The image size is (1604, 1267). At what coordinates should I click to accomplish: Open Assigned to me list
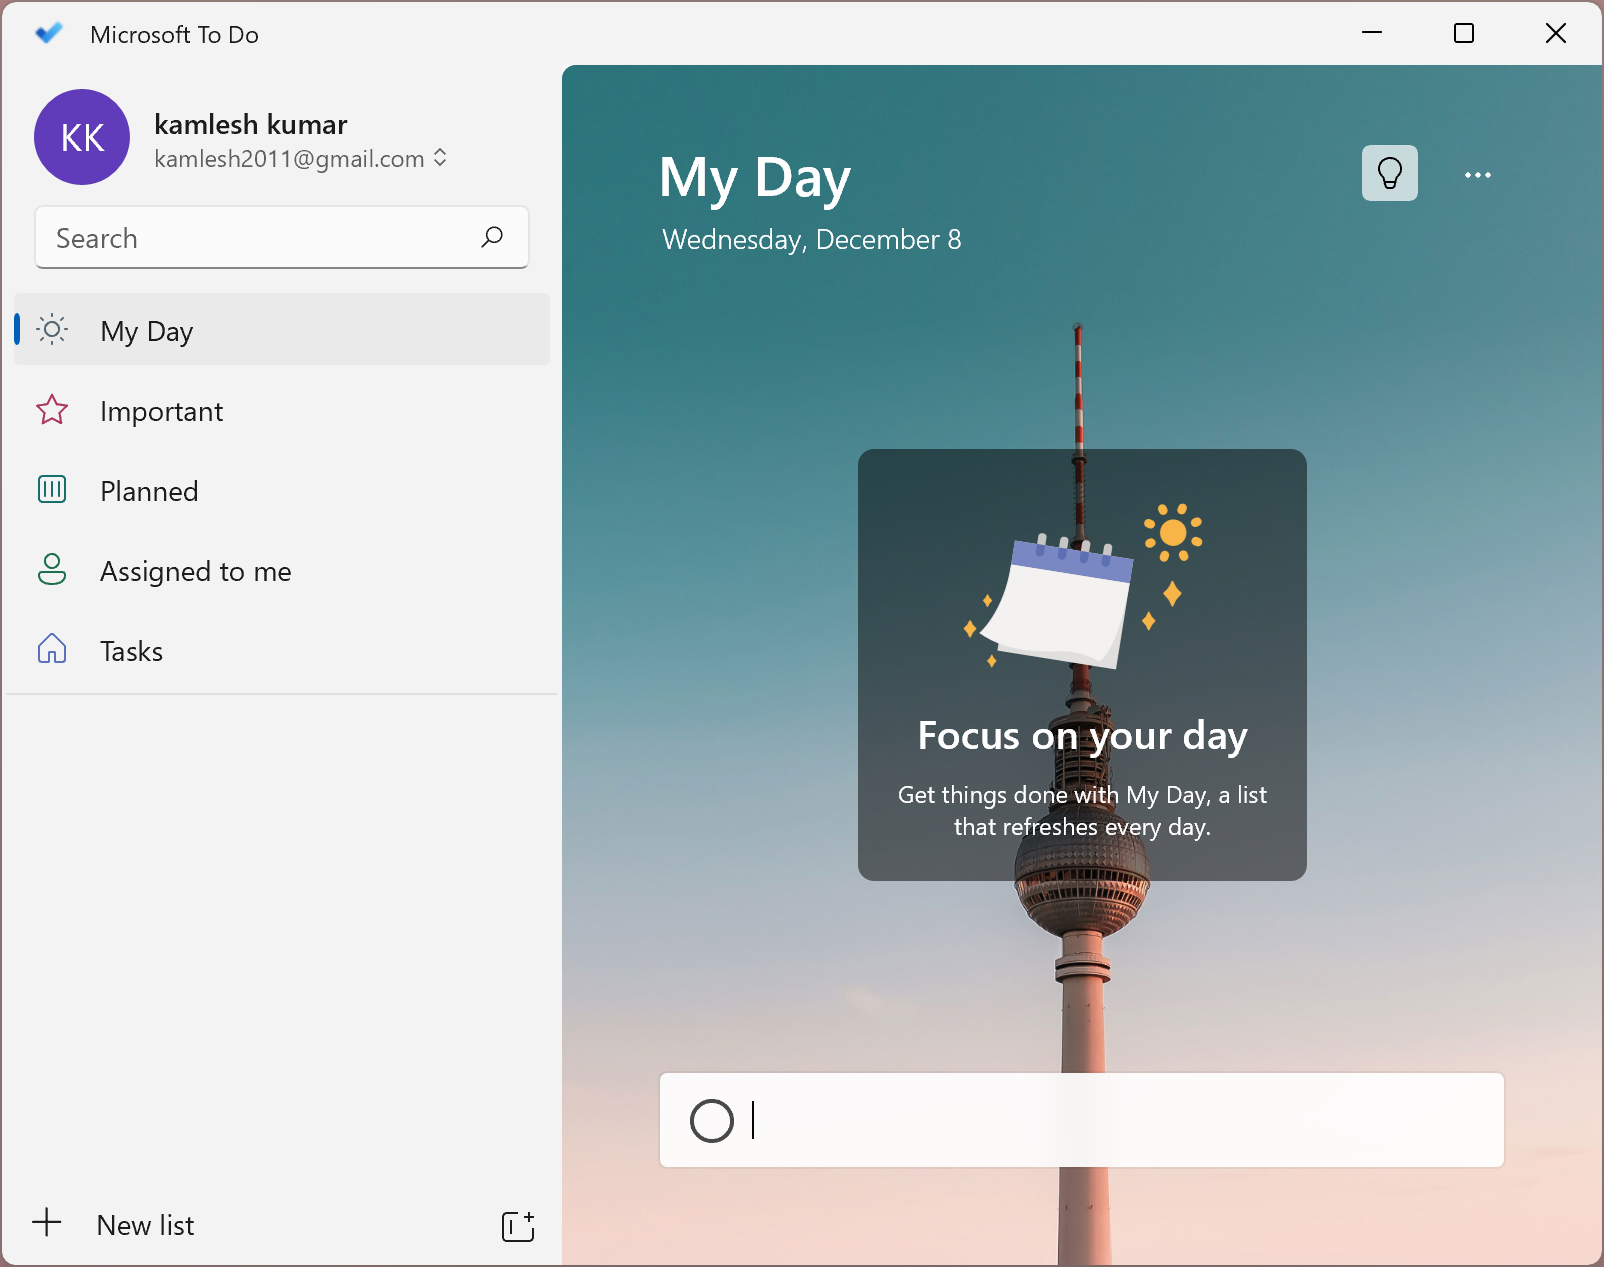pyautogui.click(x=282, y=570)
